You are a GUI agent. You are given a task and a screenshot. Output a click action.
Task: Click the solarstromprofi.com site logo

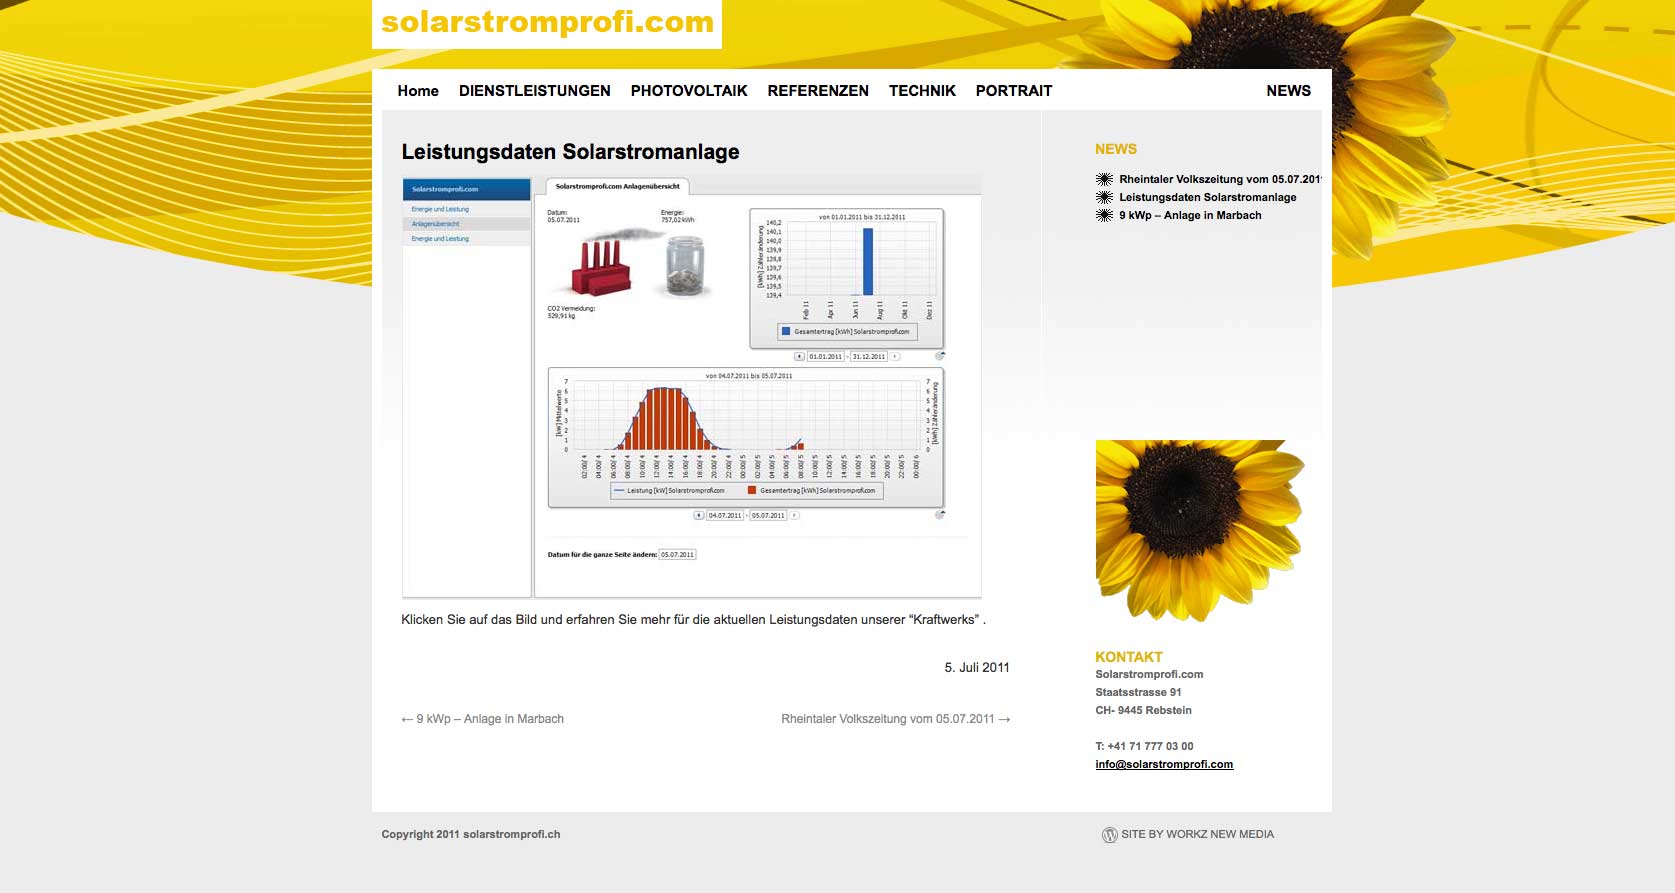pos(547,22)
